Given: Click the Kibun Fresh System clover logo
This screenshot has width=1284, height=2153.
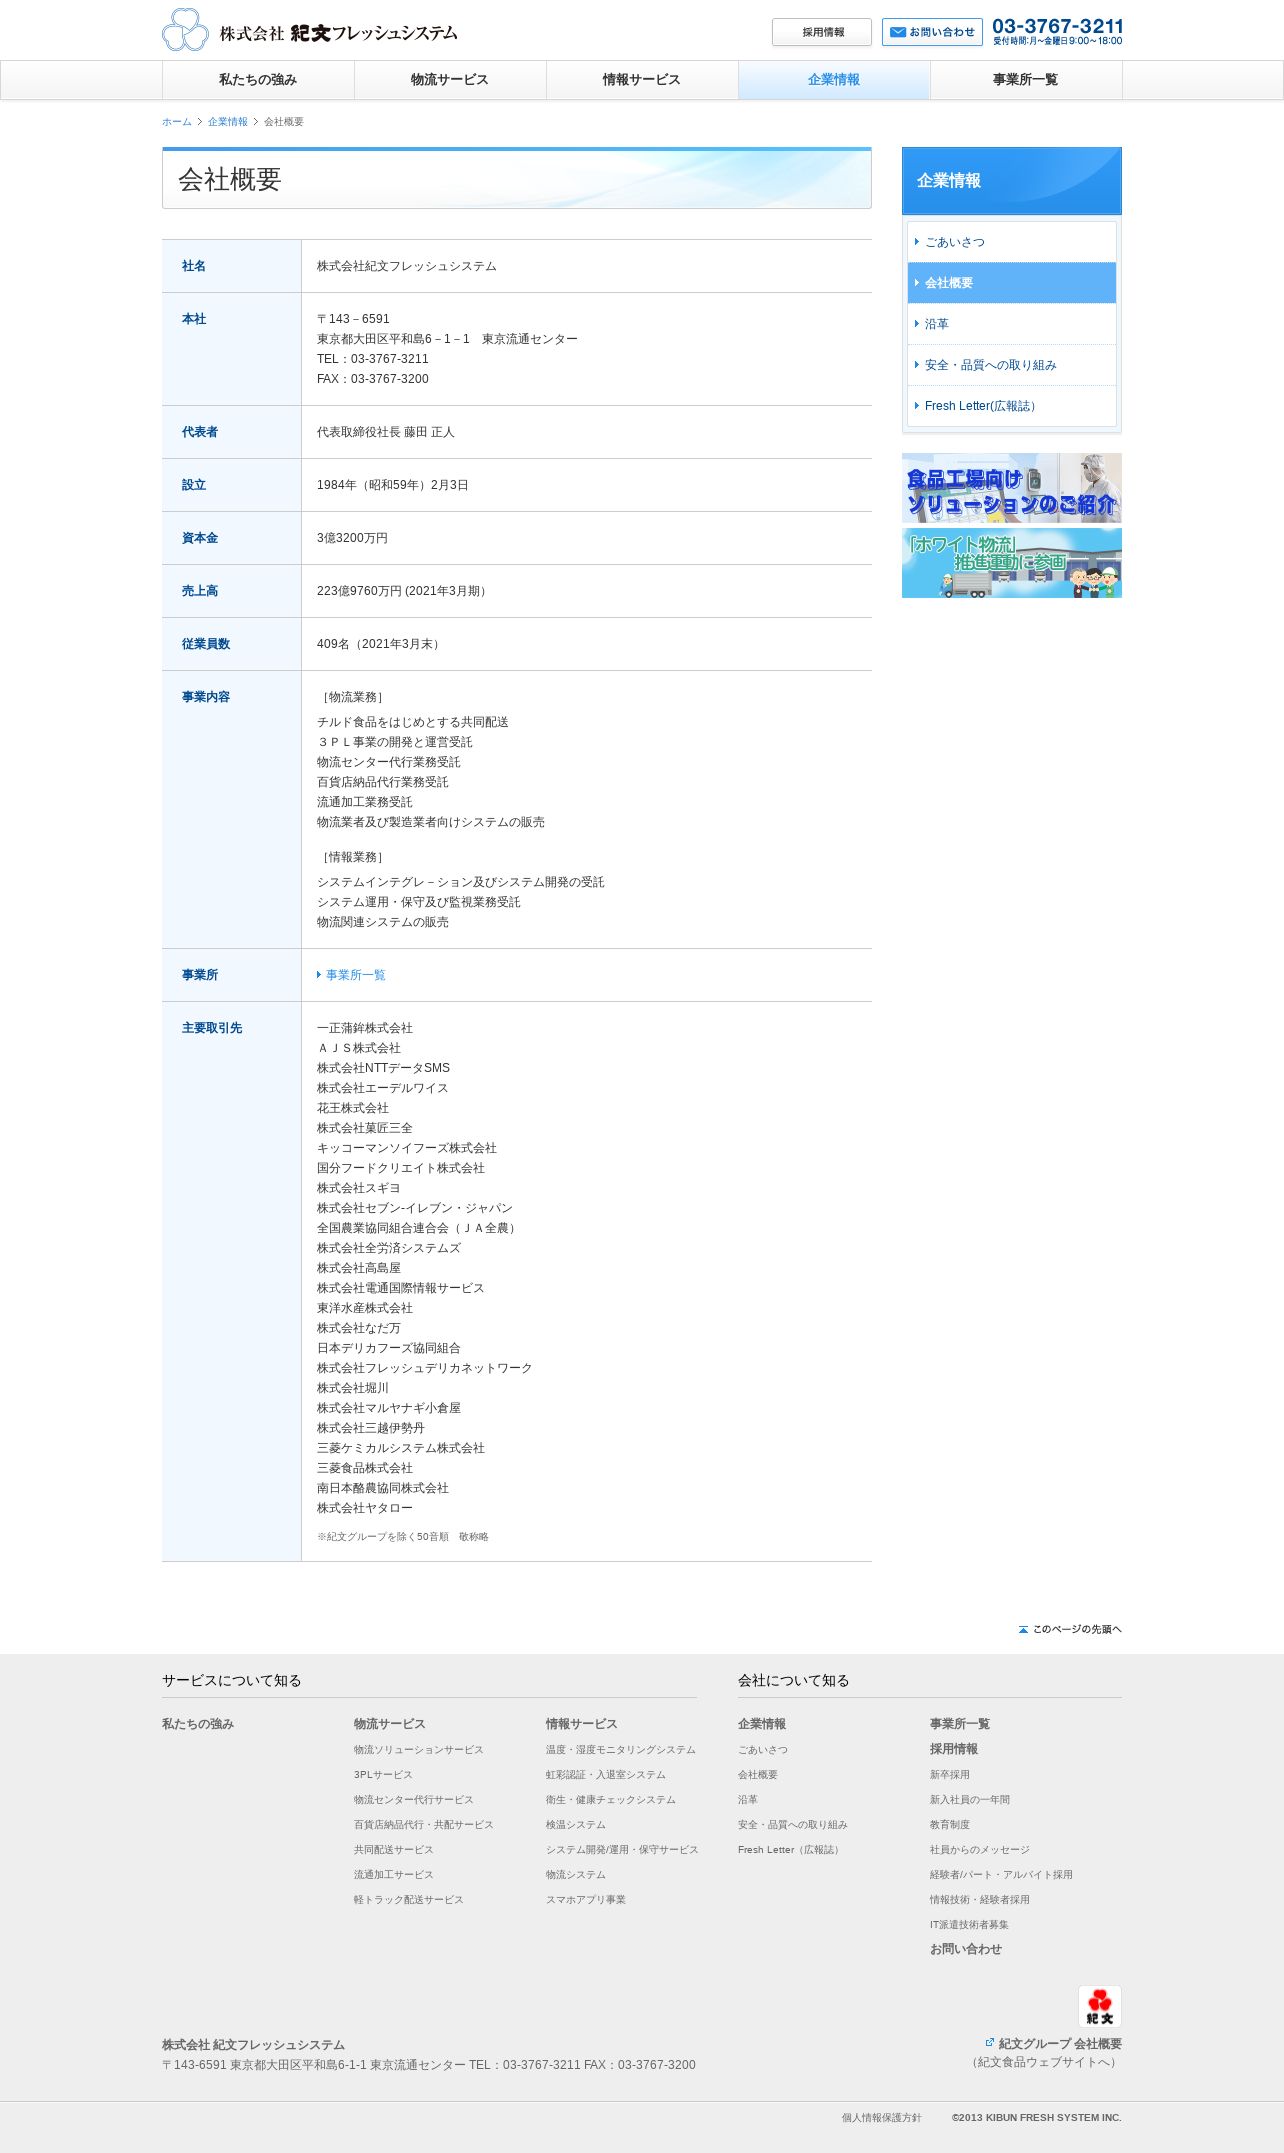Looking at the screenshot, I should pos(185,30).
